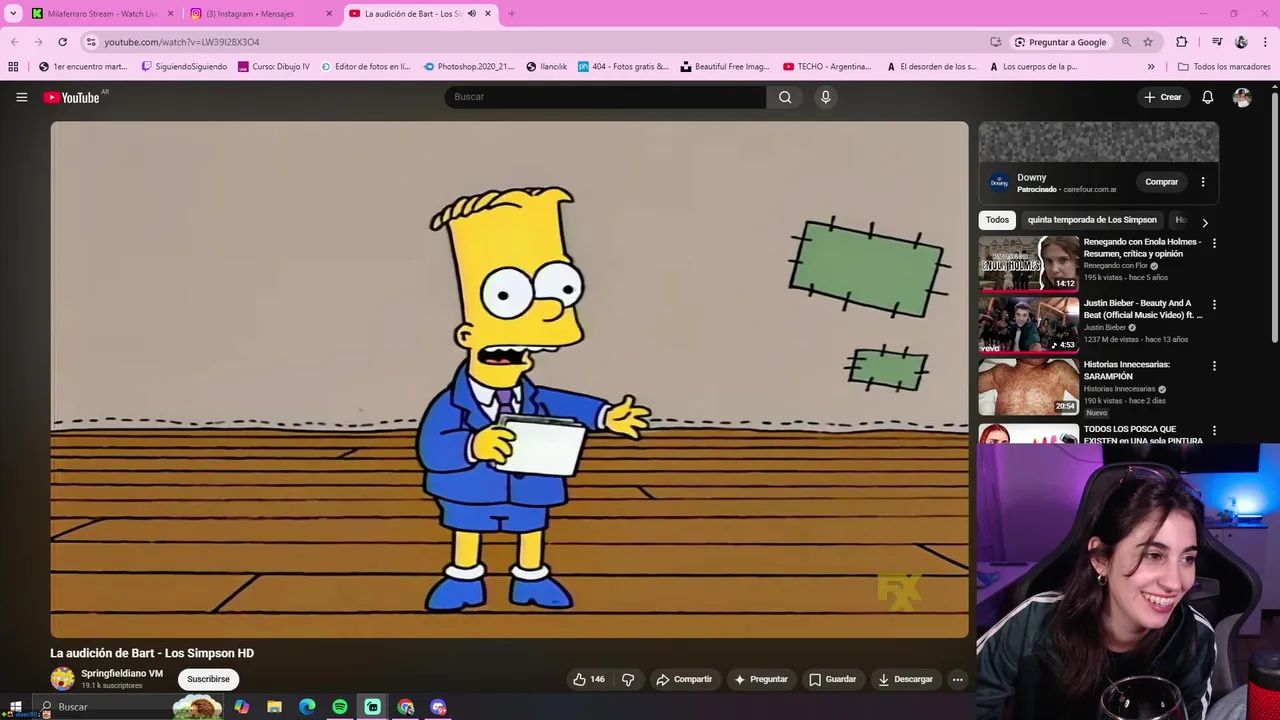This screenshot has height=720, width=1280.
Task: Open File Explorer from the taskbar
Action: [274, 707]
